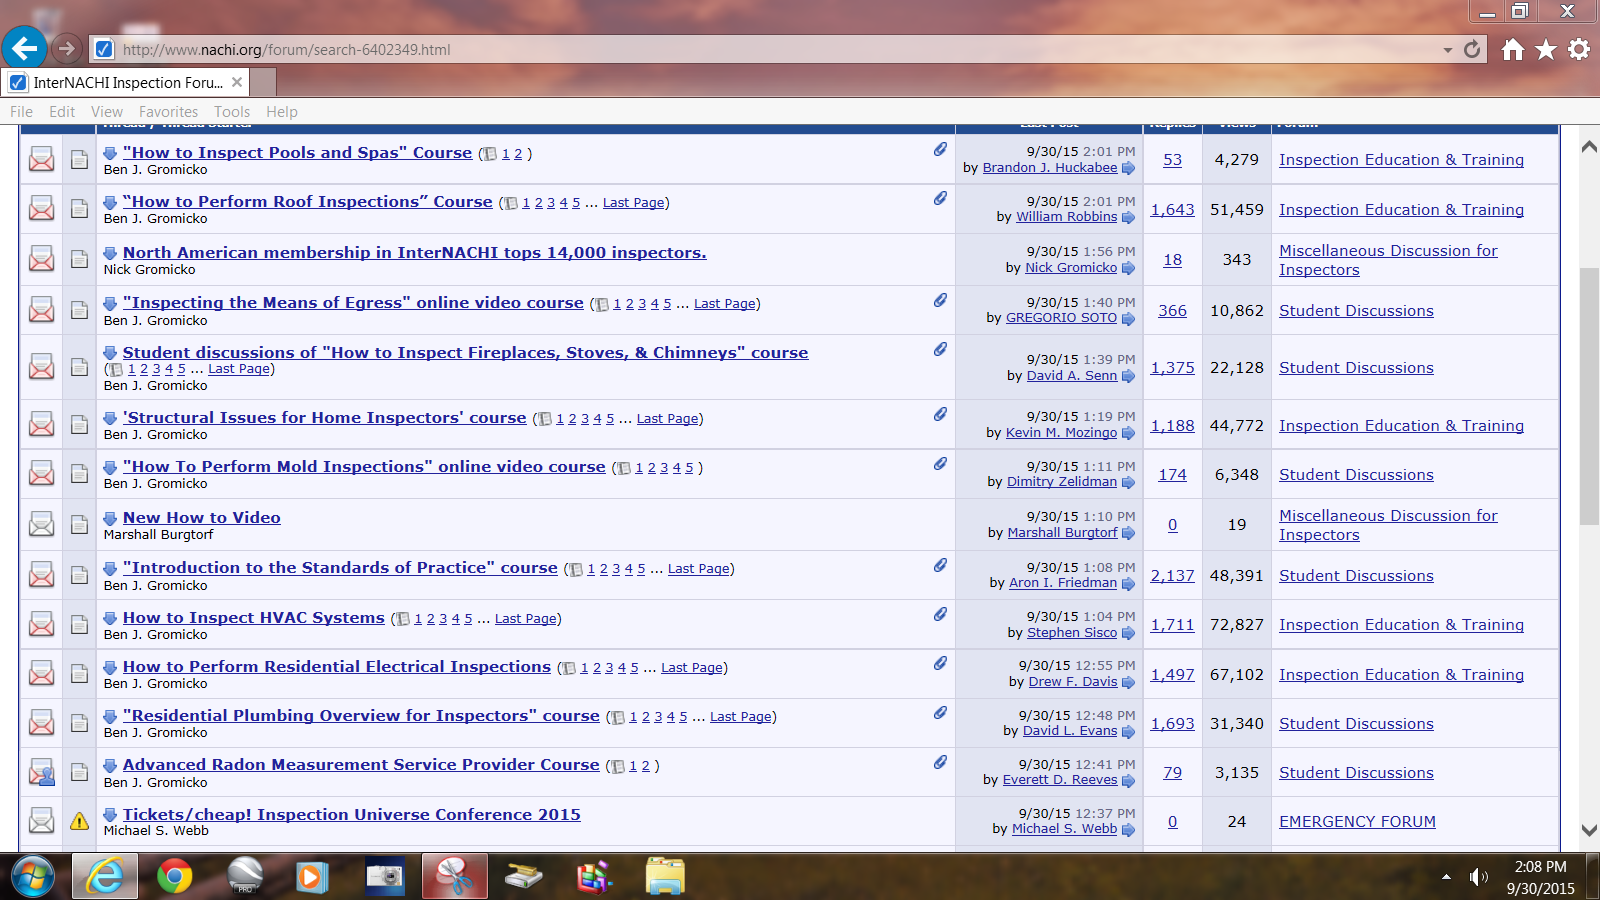Open the browser Tools gear icon
The image size is (1600, 900).
point(1579,49)
